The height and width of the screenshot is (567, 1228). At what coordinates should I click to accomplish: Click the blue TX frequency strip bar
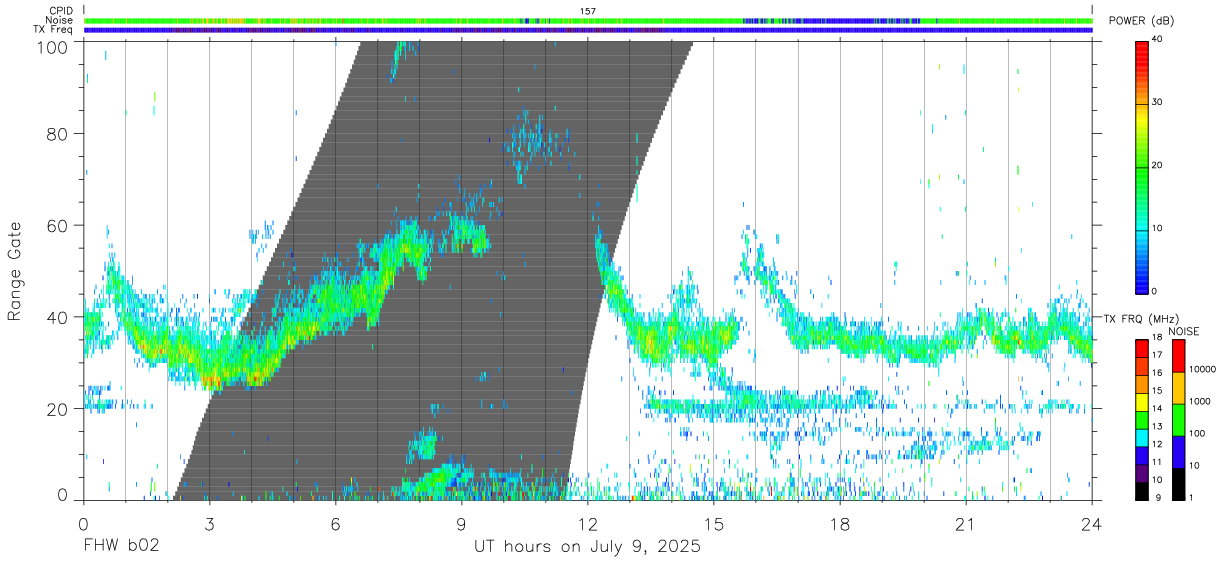(x=588, y=30)
